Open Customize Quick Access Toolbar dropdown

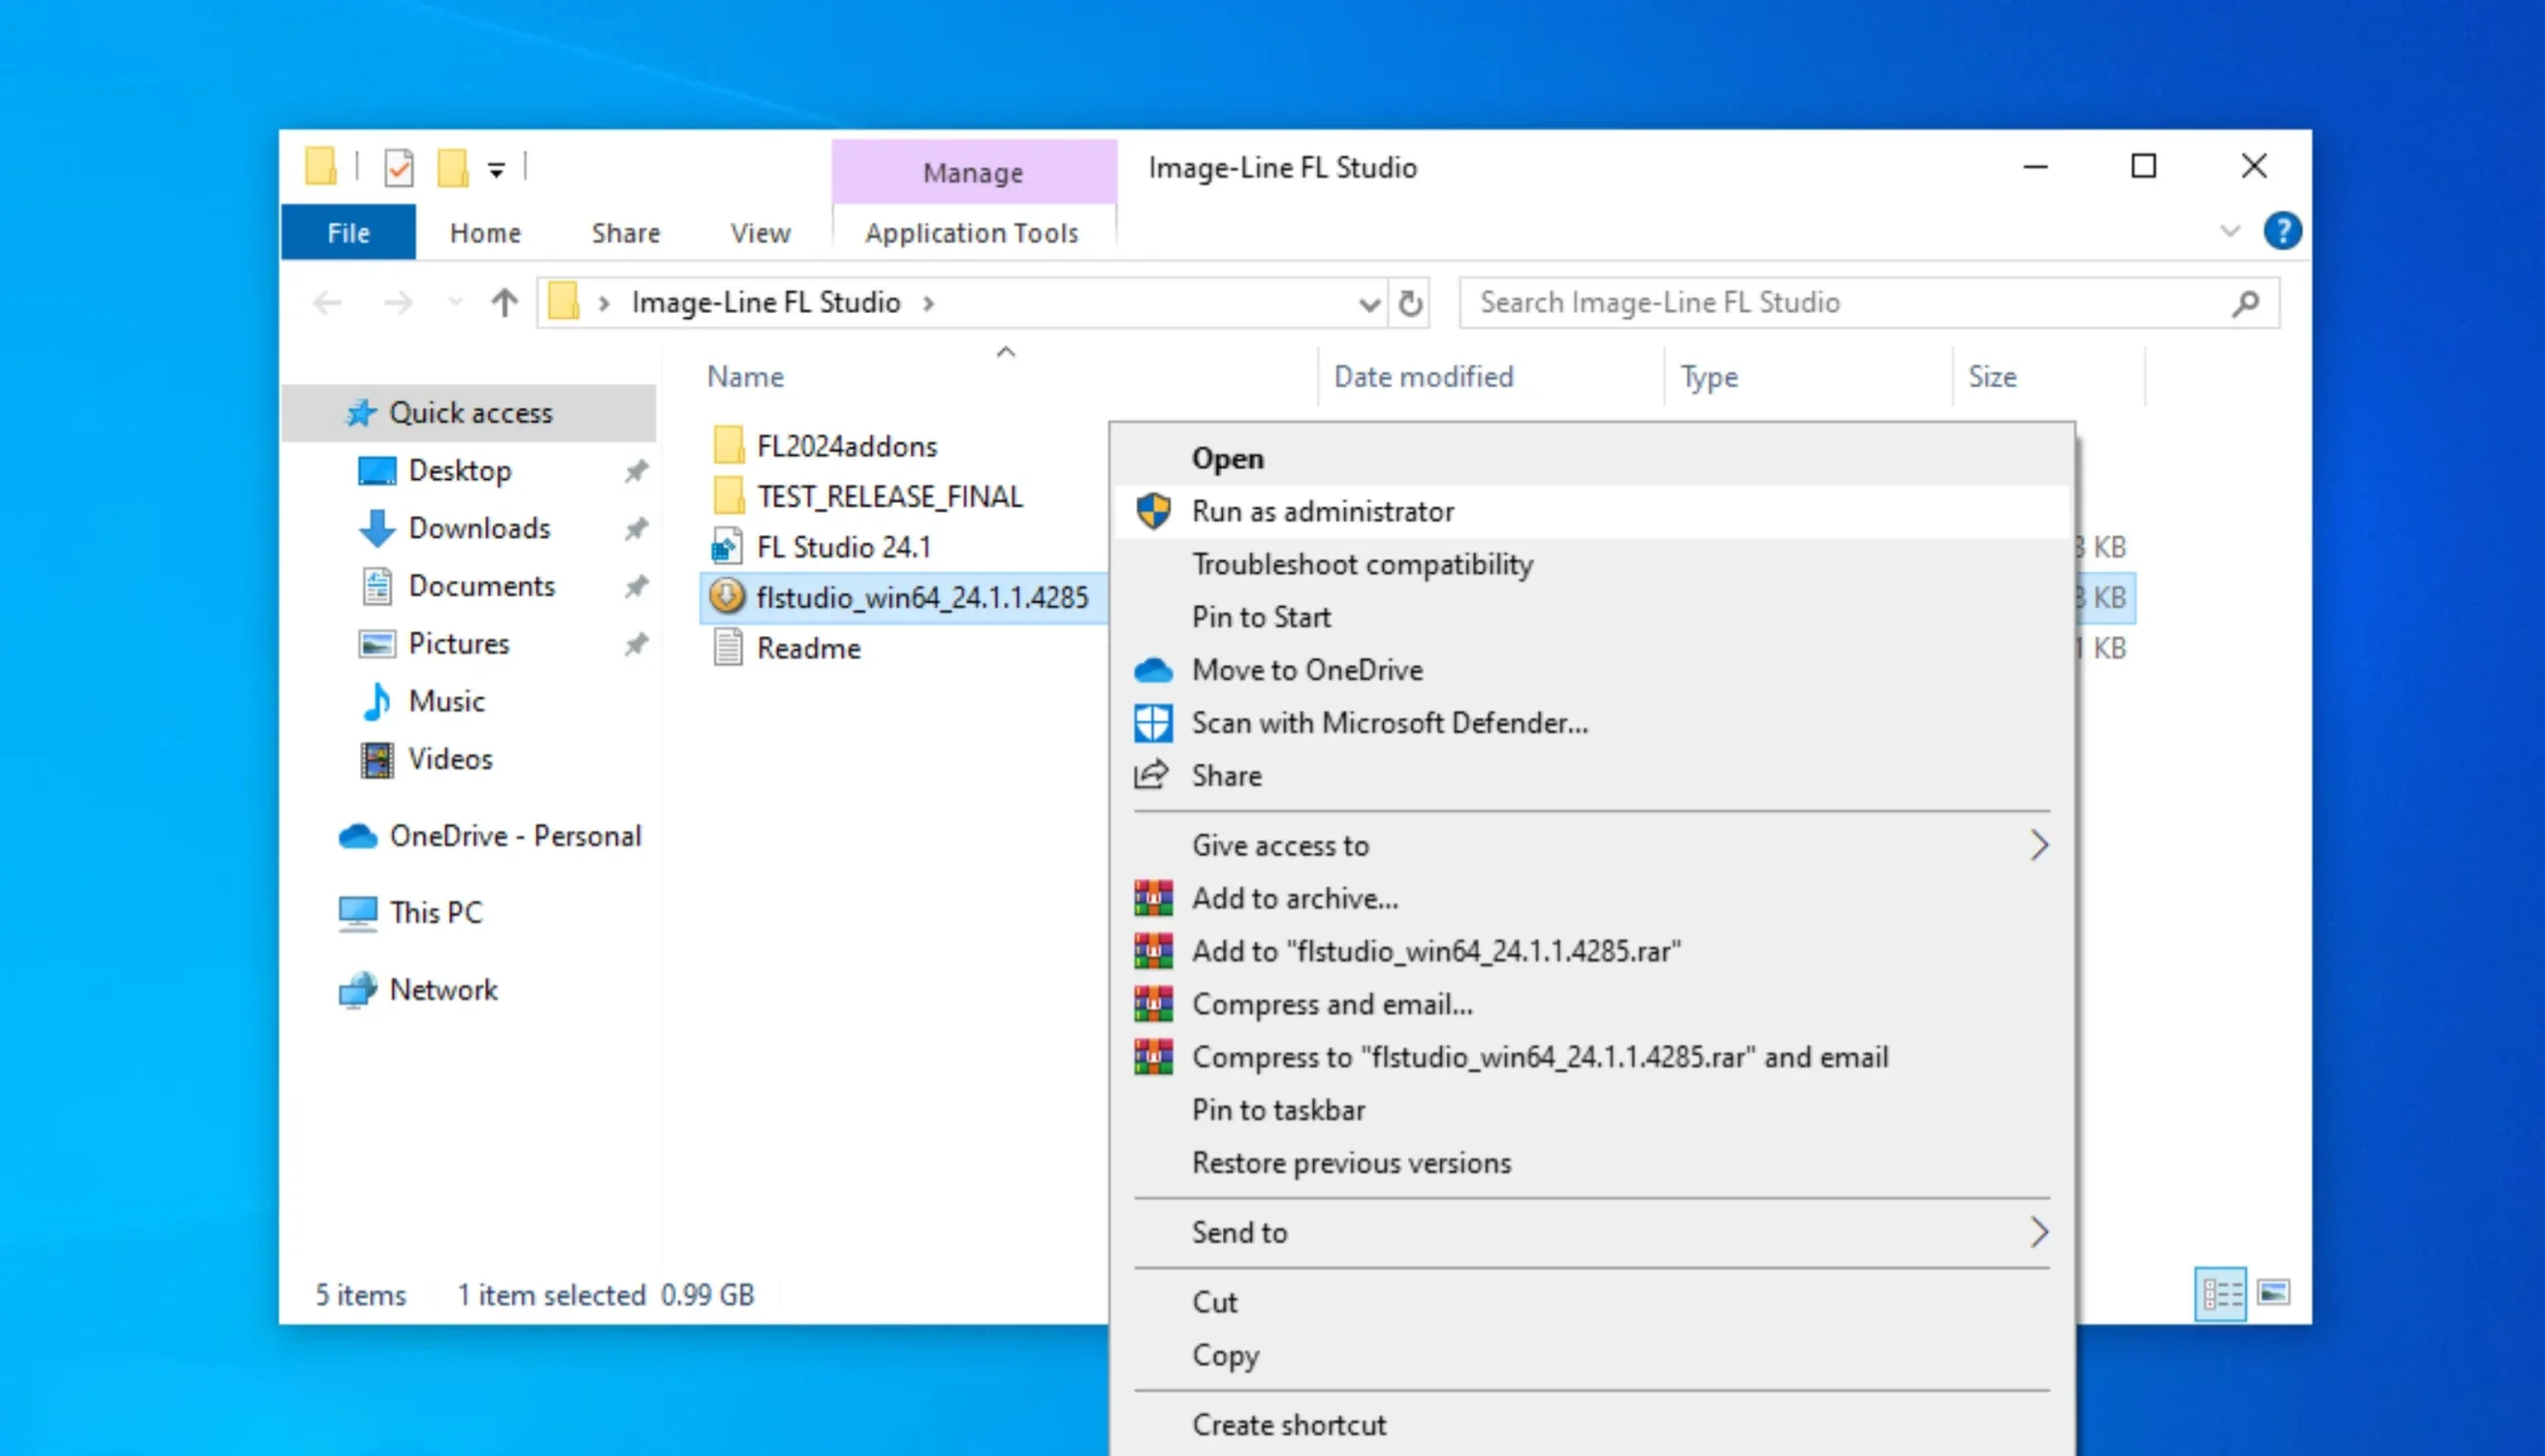(496, 170)
